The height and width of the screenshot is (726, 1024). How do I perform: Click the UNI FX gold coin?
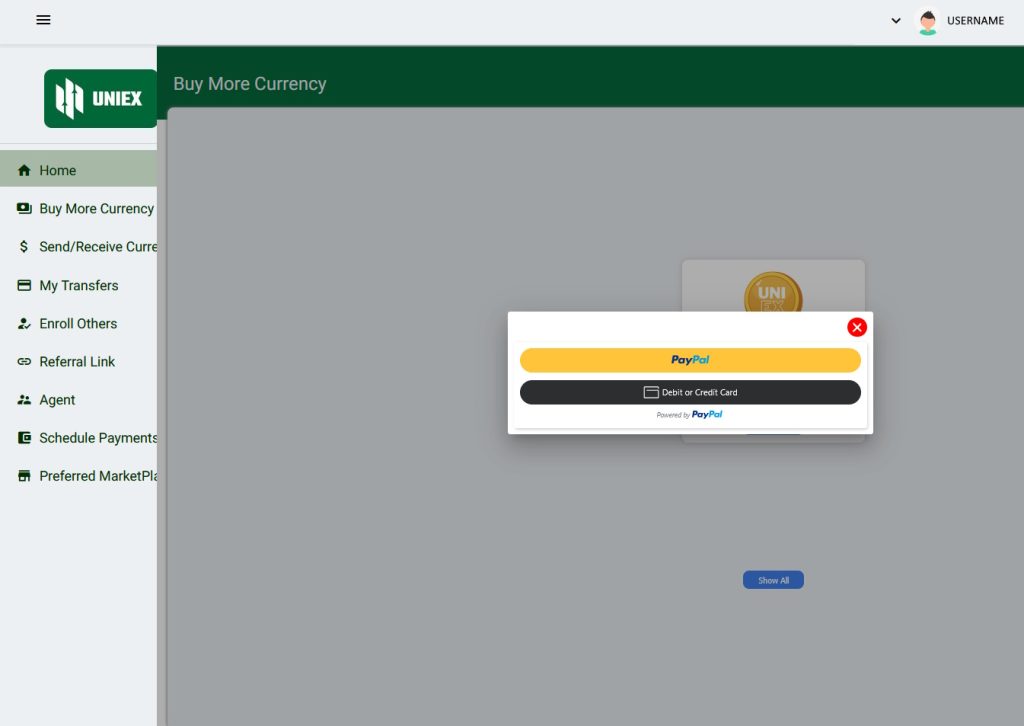click(x=773, y=293)
